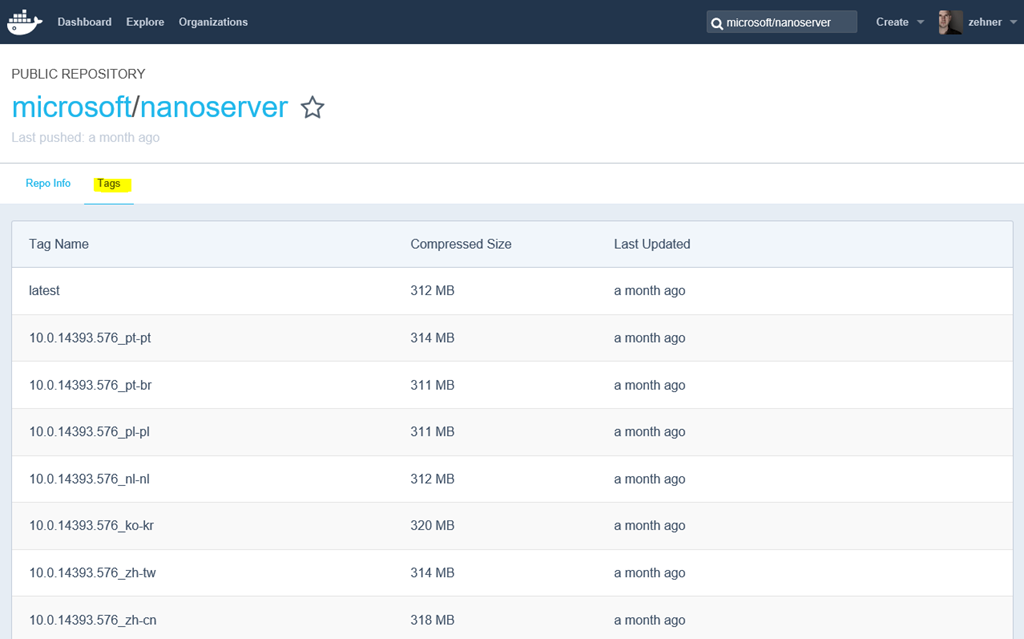Click the microsoft organization link
1024x639 pixels.
click(71, 107)
